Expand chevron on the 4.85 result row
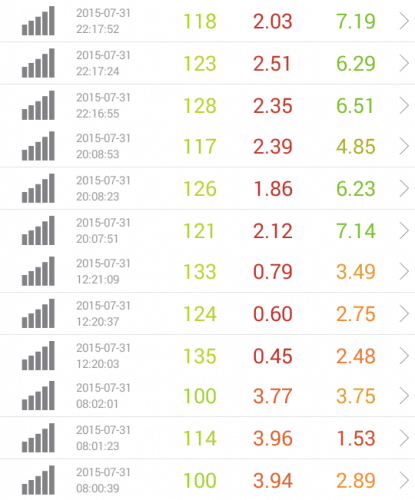 pyautogui.click(x=404, y=146)
